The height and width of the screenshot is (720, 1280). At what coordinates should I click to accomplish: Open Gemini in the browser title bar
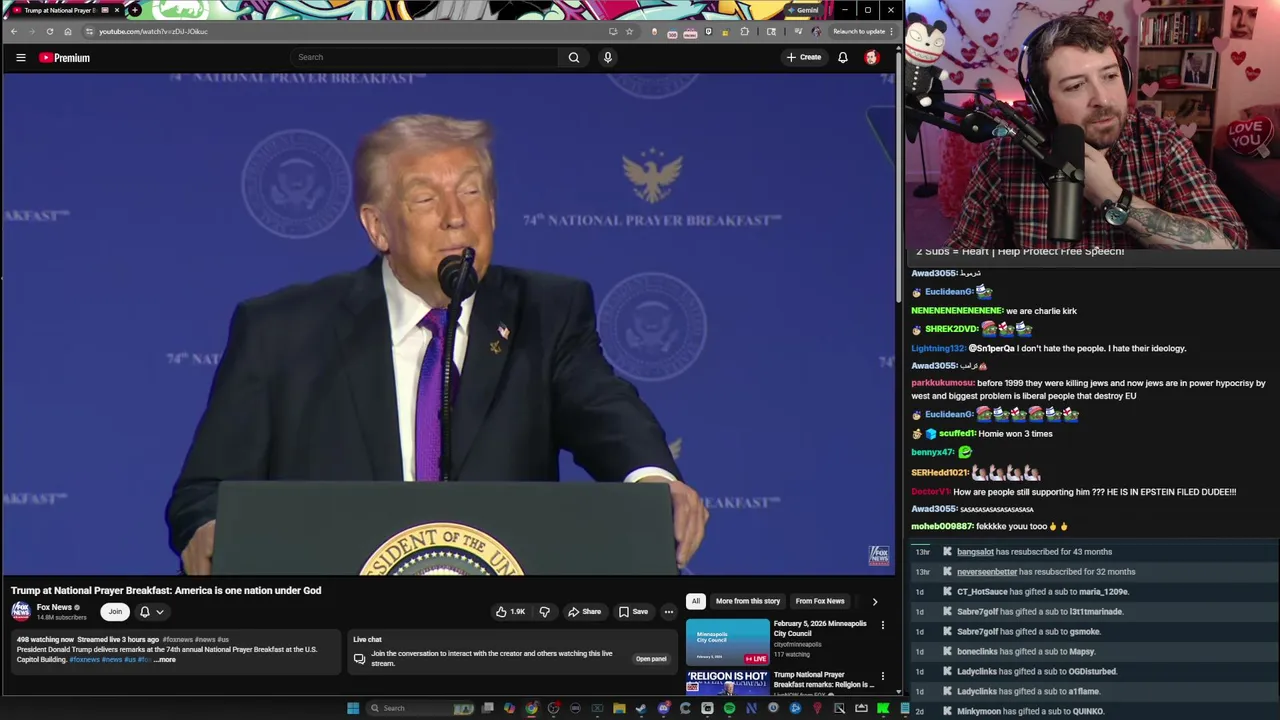[802, 10]
